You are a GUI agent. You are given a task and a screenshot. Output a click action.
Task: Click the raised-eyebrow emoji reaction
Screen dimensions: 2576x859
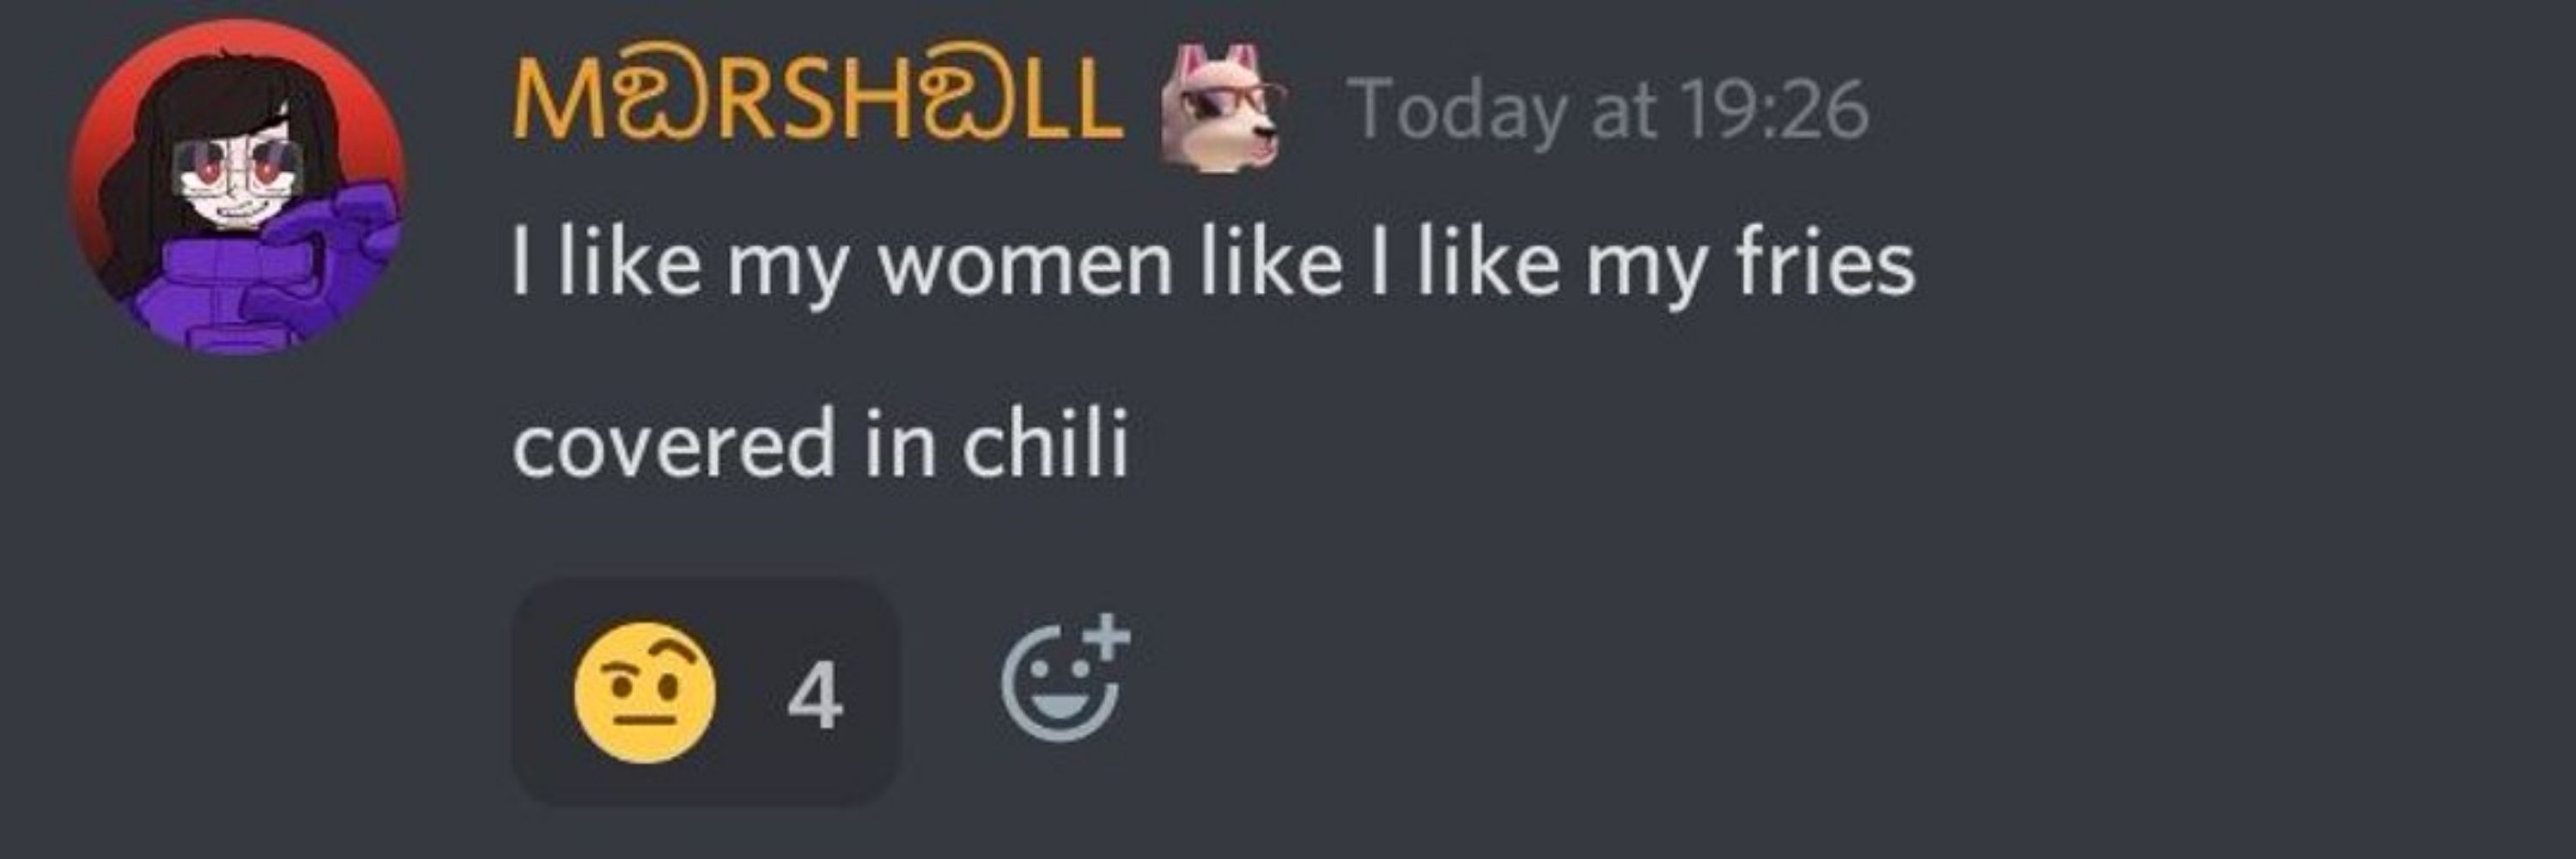click(645, 692)
